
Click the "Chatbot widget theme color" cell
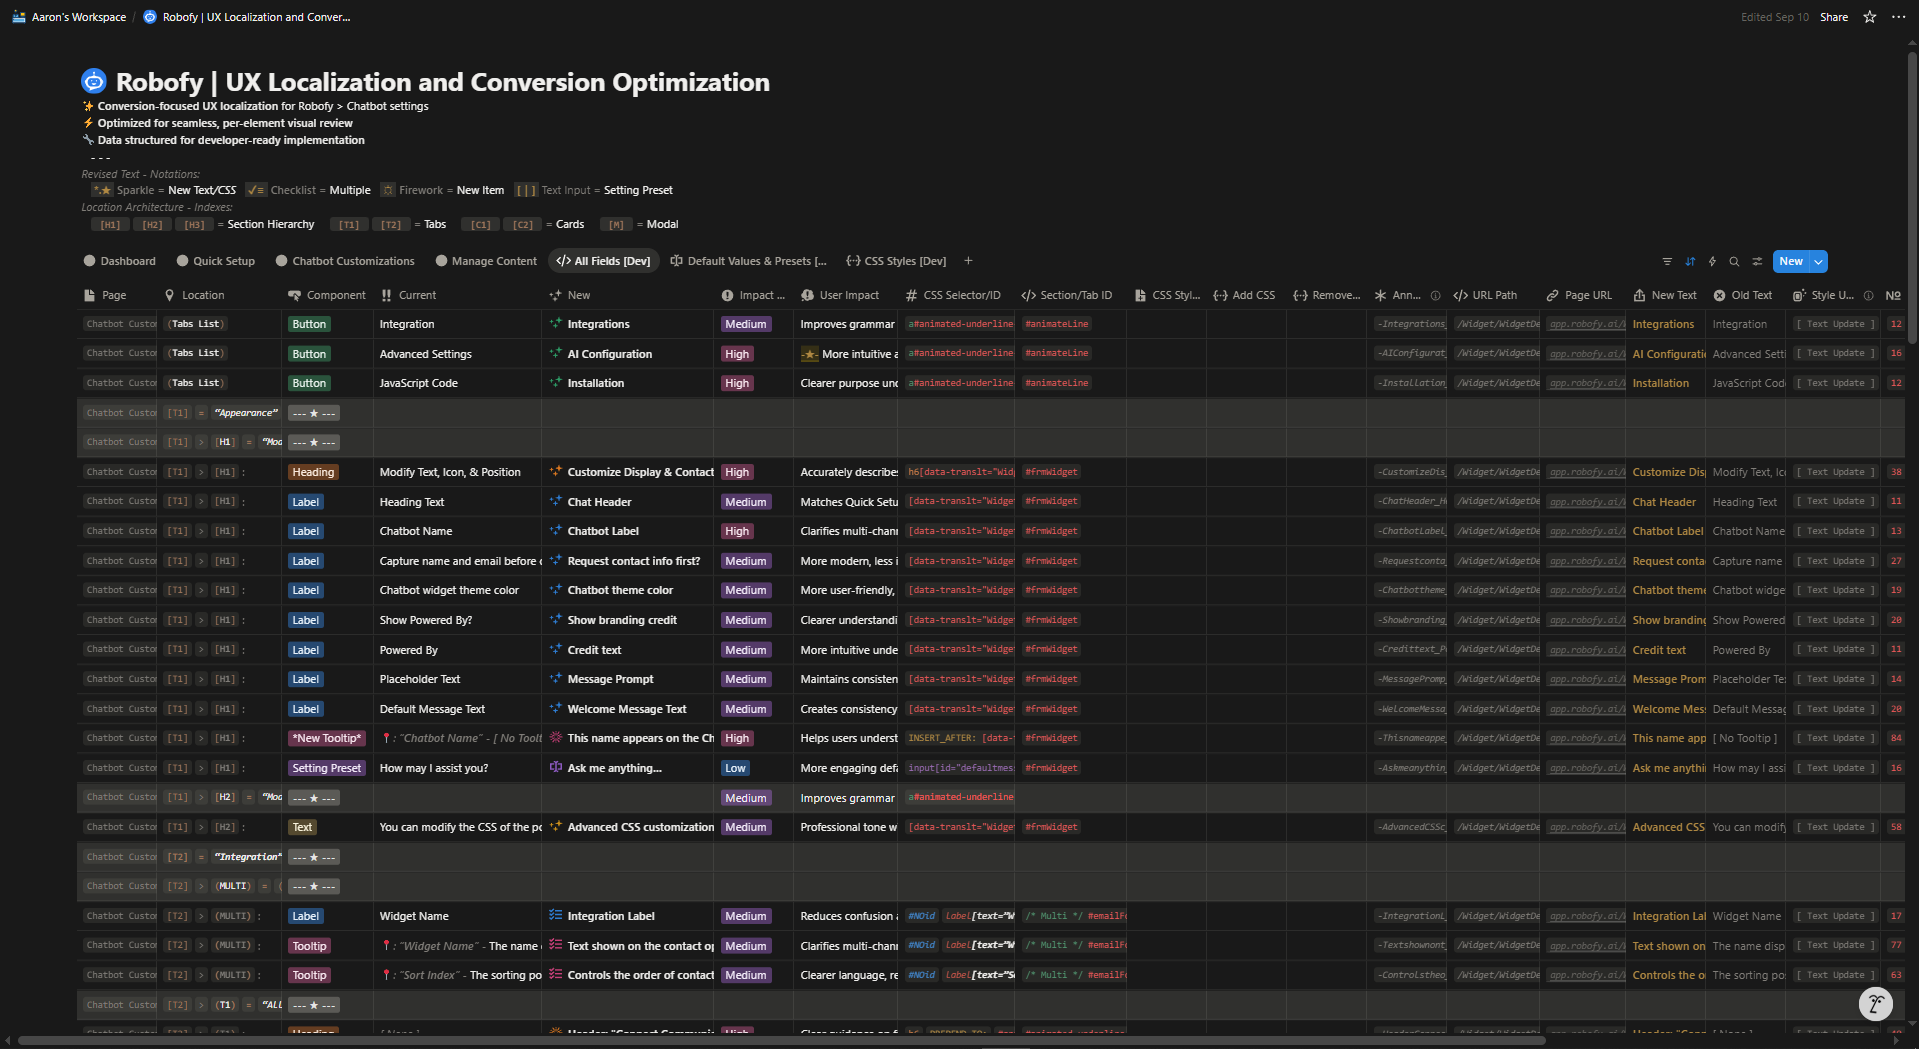click(x=457, y=591)
